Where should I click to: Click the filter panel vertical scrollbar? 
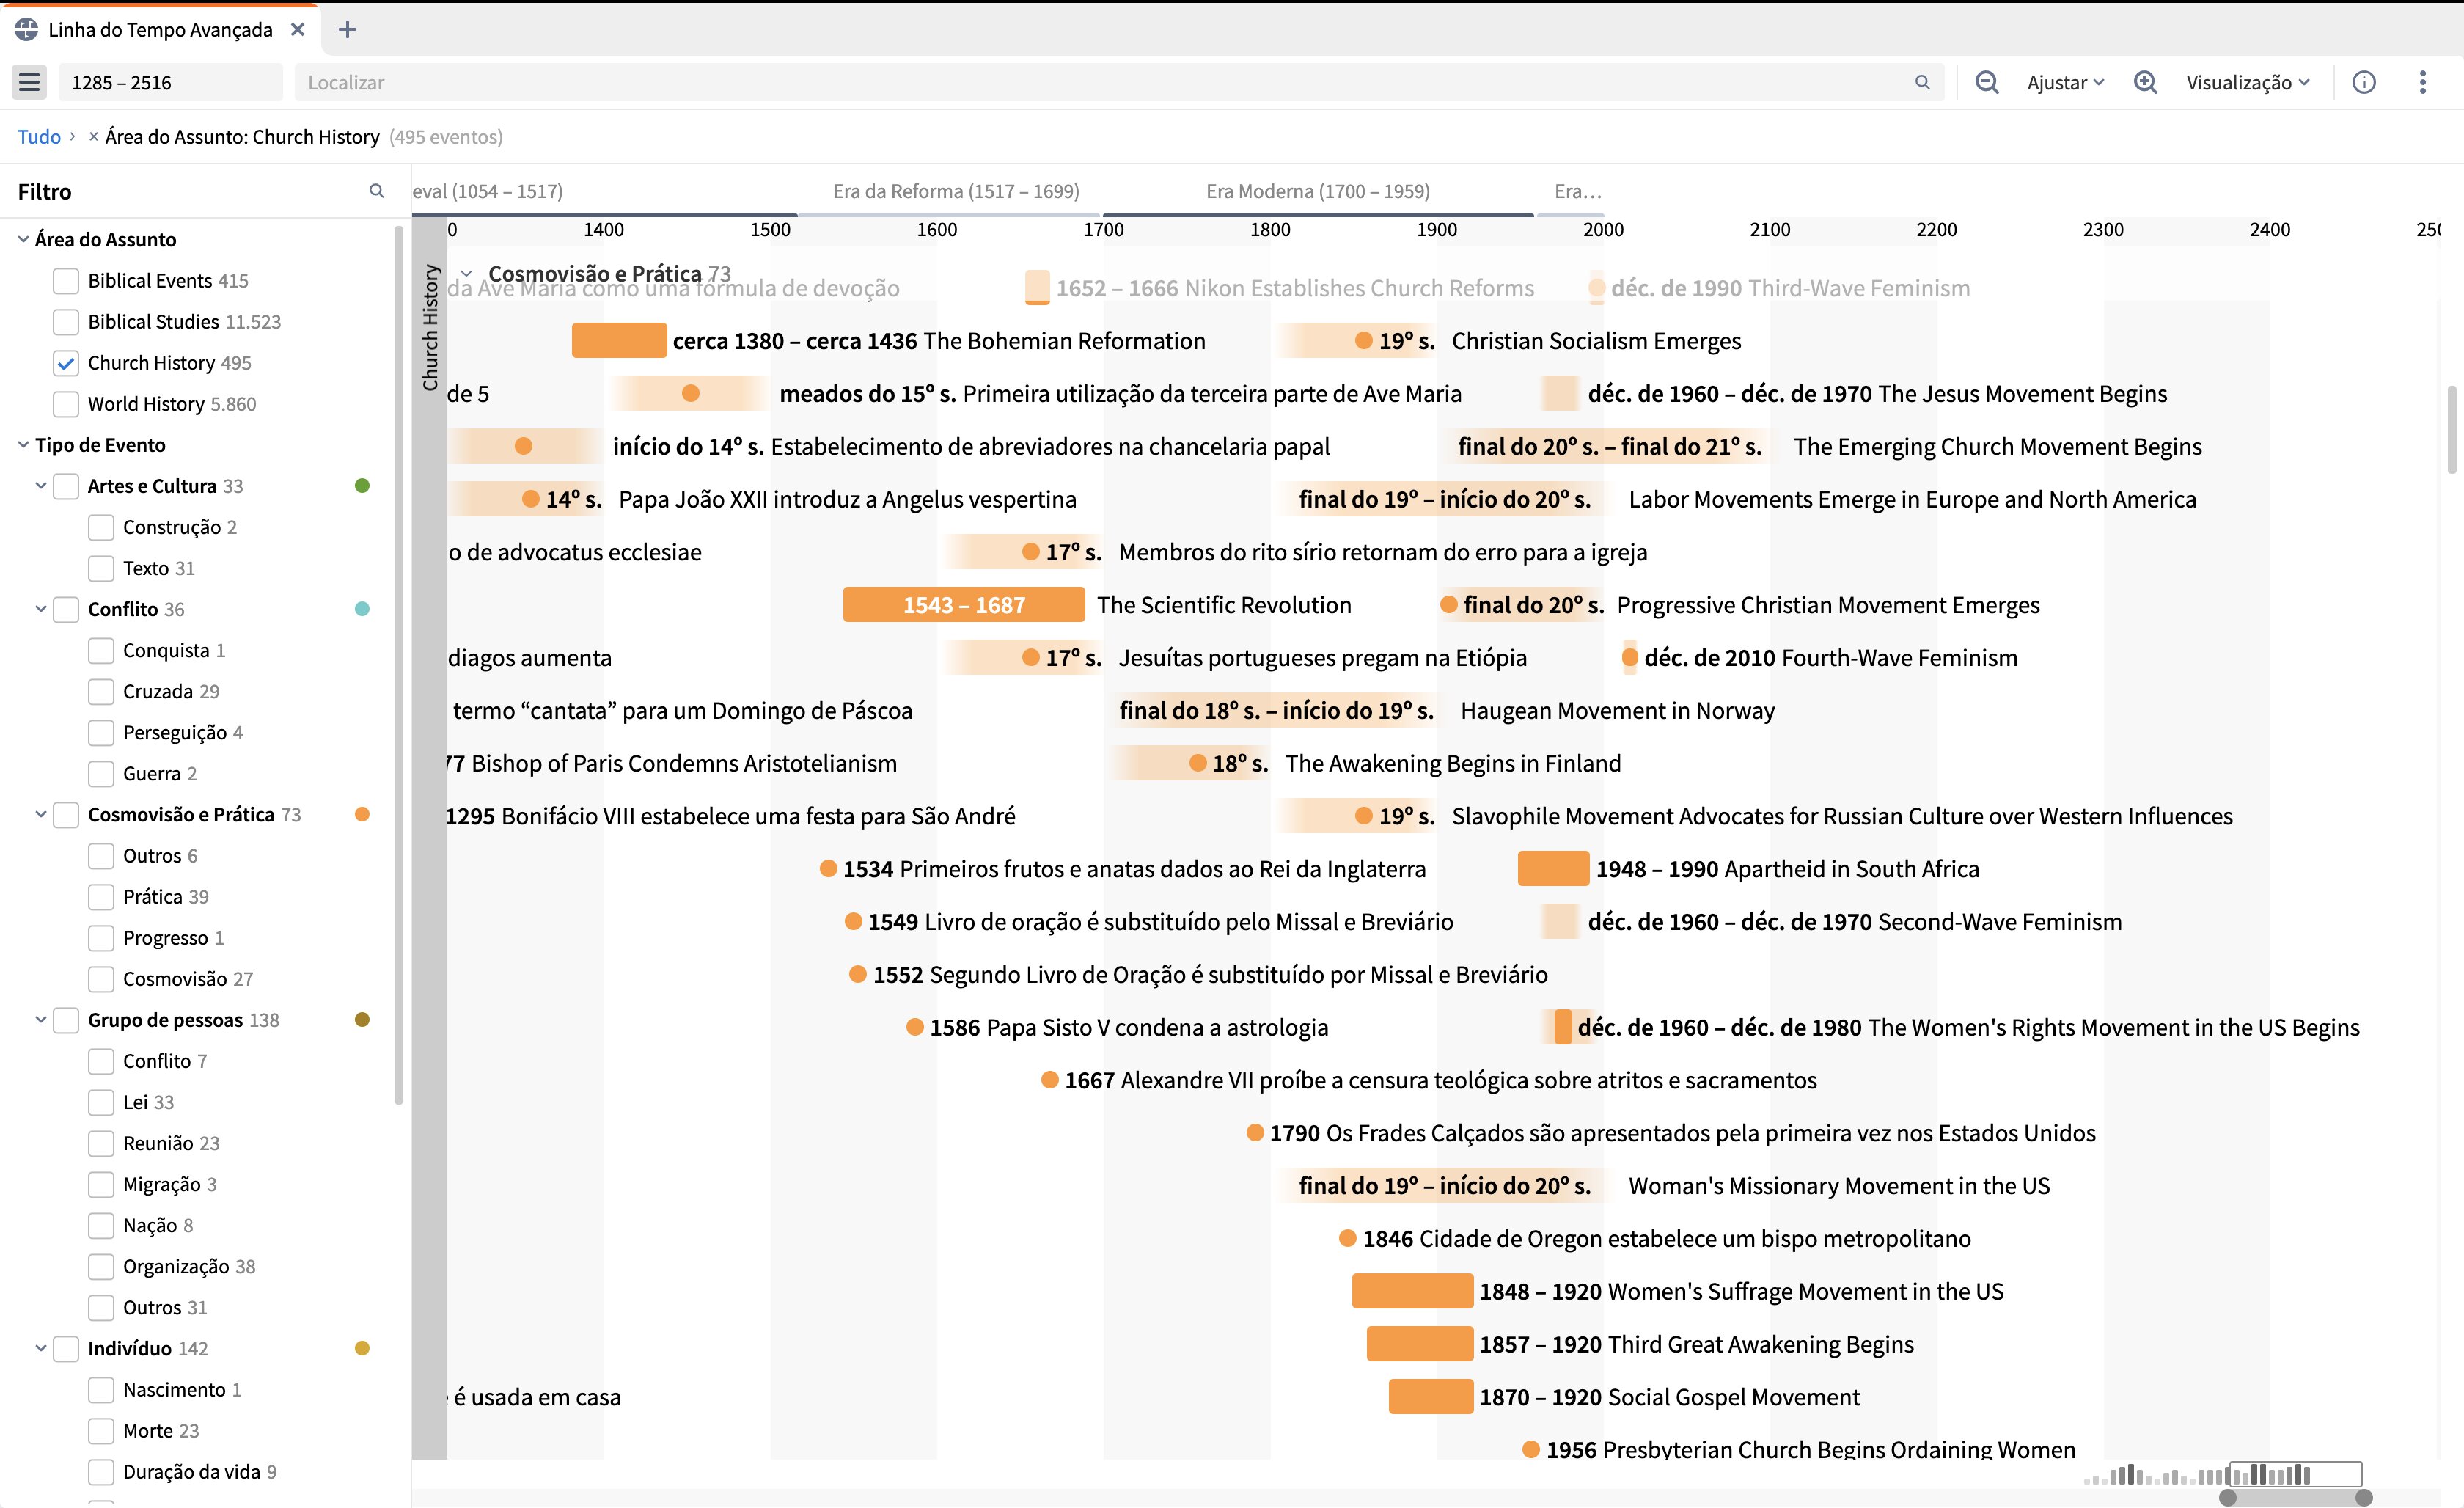(x=399, y=665)
